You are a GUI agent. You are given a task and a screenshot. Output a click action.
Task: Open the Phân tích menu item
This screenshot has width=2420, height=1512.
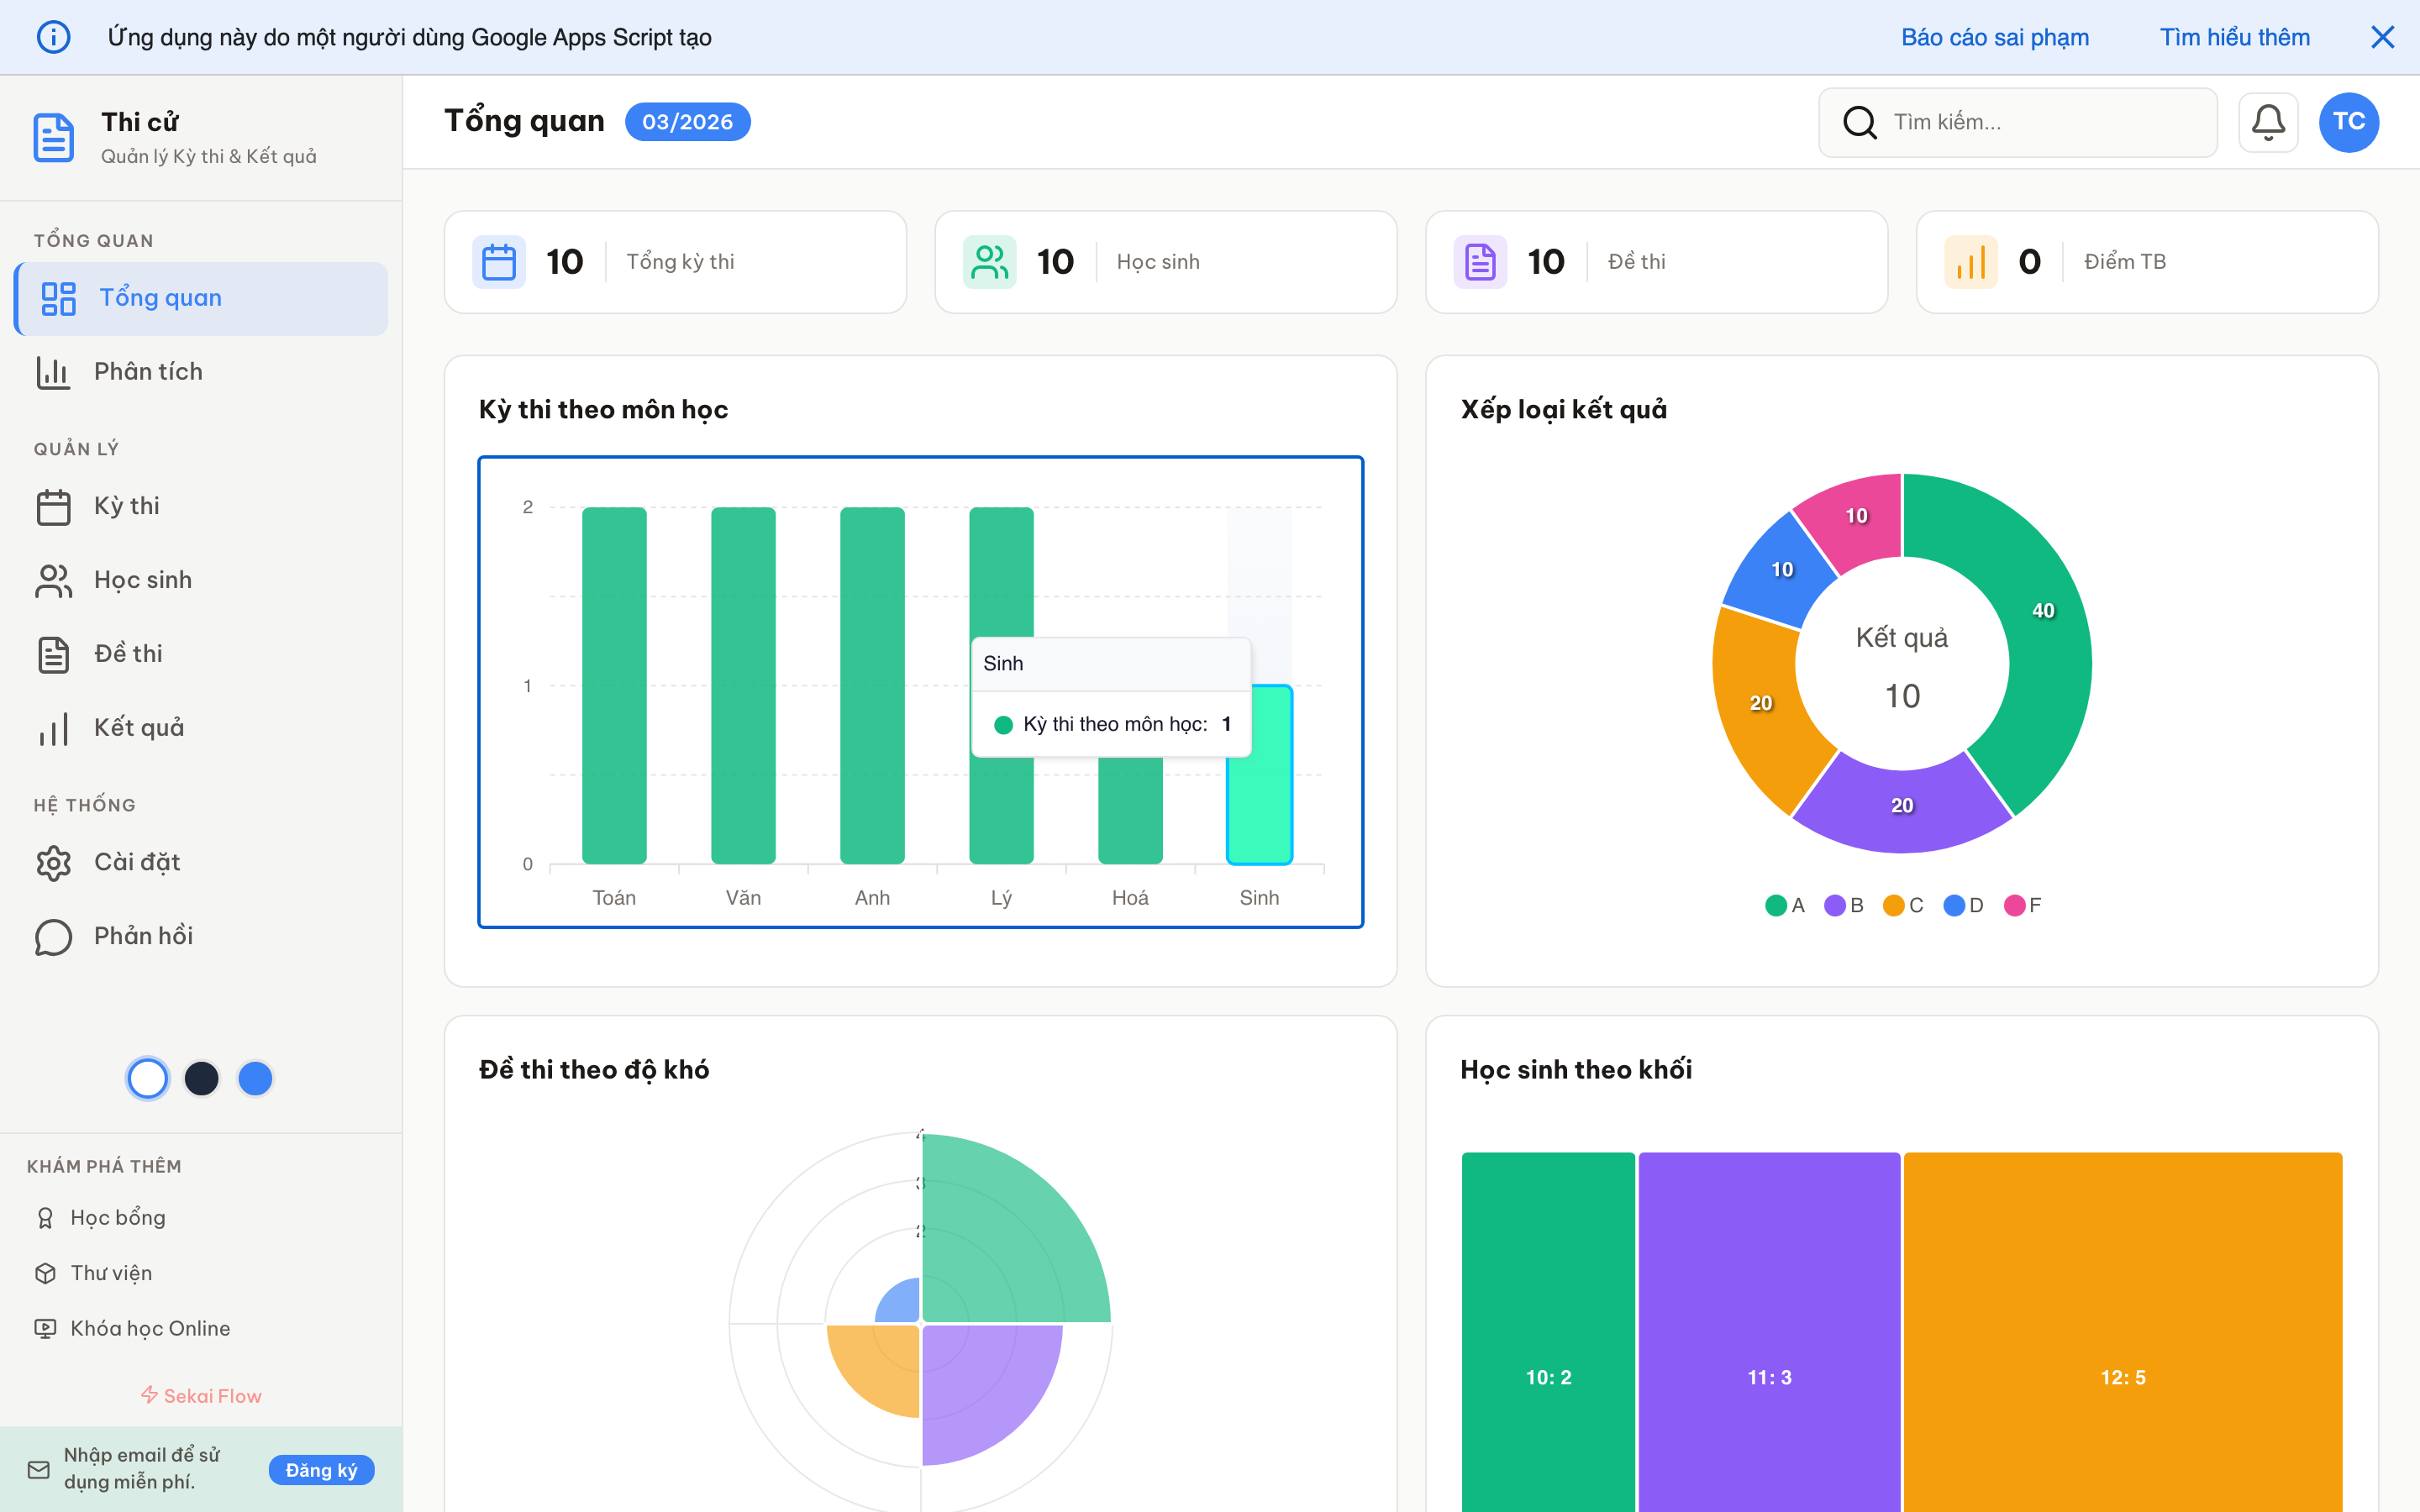(x=148, y=372)
